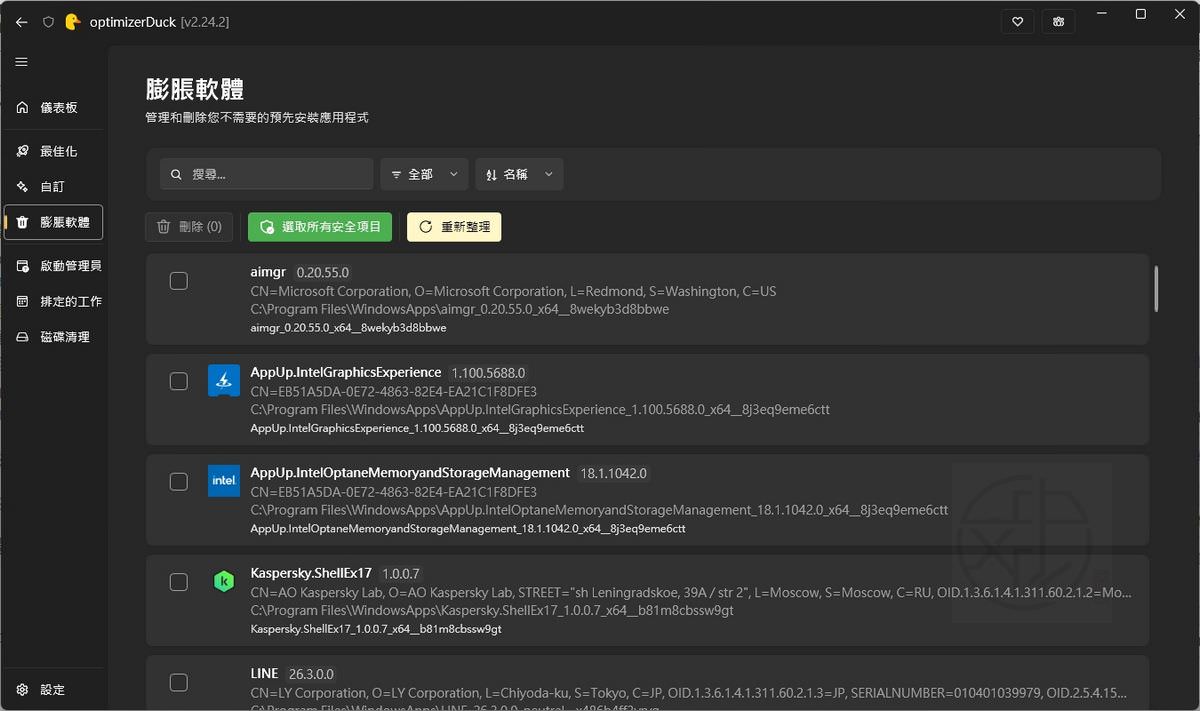This screenshot has height=711, width=1200.
Task: Click the camera icon button in title bar
Action: [1058, 21]
